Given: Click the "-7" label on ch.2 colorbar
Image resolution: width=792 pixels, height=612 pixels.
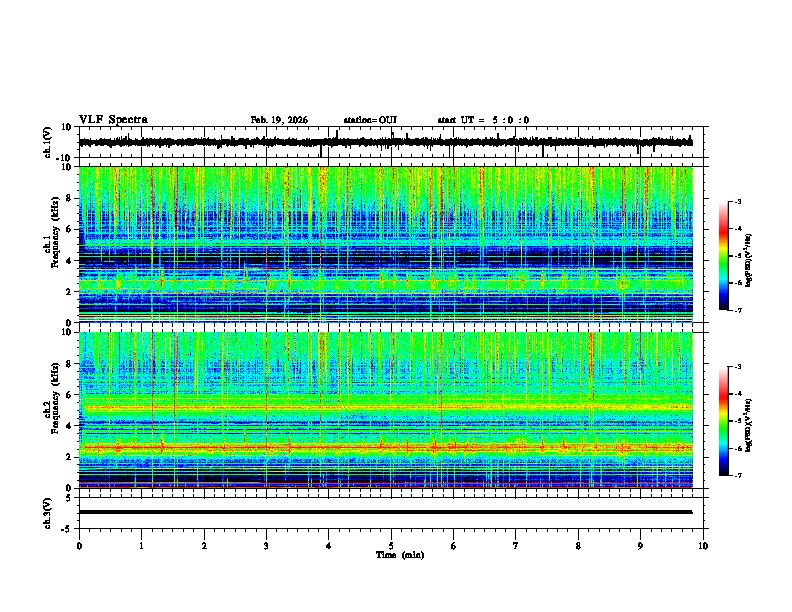Looking at the screenshot, I should click(738, 475).
